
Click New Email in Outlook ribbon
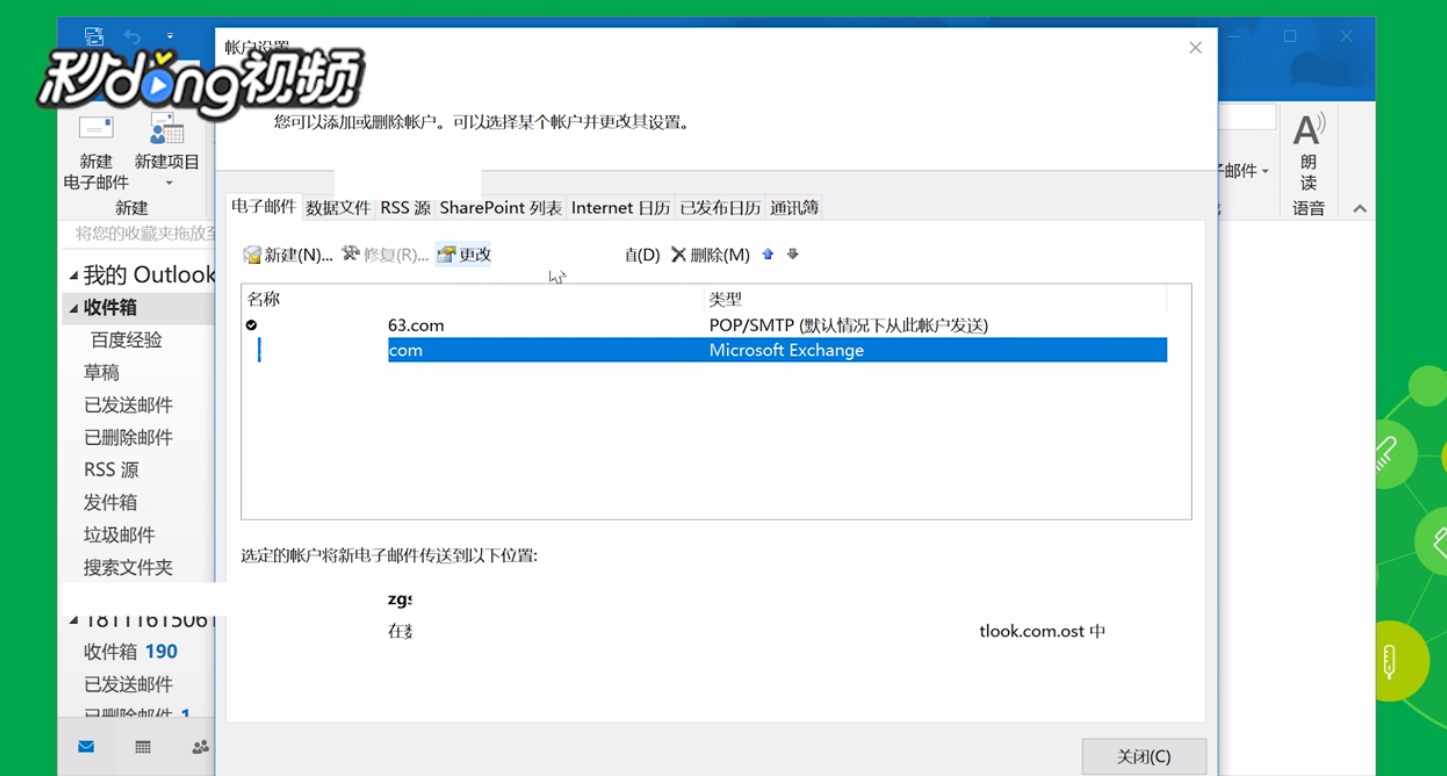tap(96, 152)
